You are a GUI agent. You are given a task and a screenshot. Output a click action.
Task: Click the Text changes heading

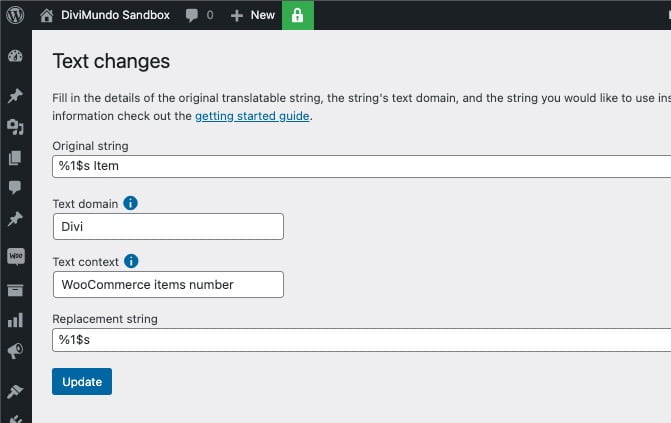pyautogui.click(x=111, y=61)
